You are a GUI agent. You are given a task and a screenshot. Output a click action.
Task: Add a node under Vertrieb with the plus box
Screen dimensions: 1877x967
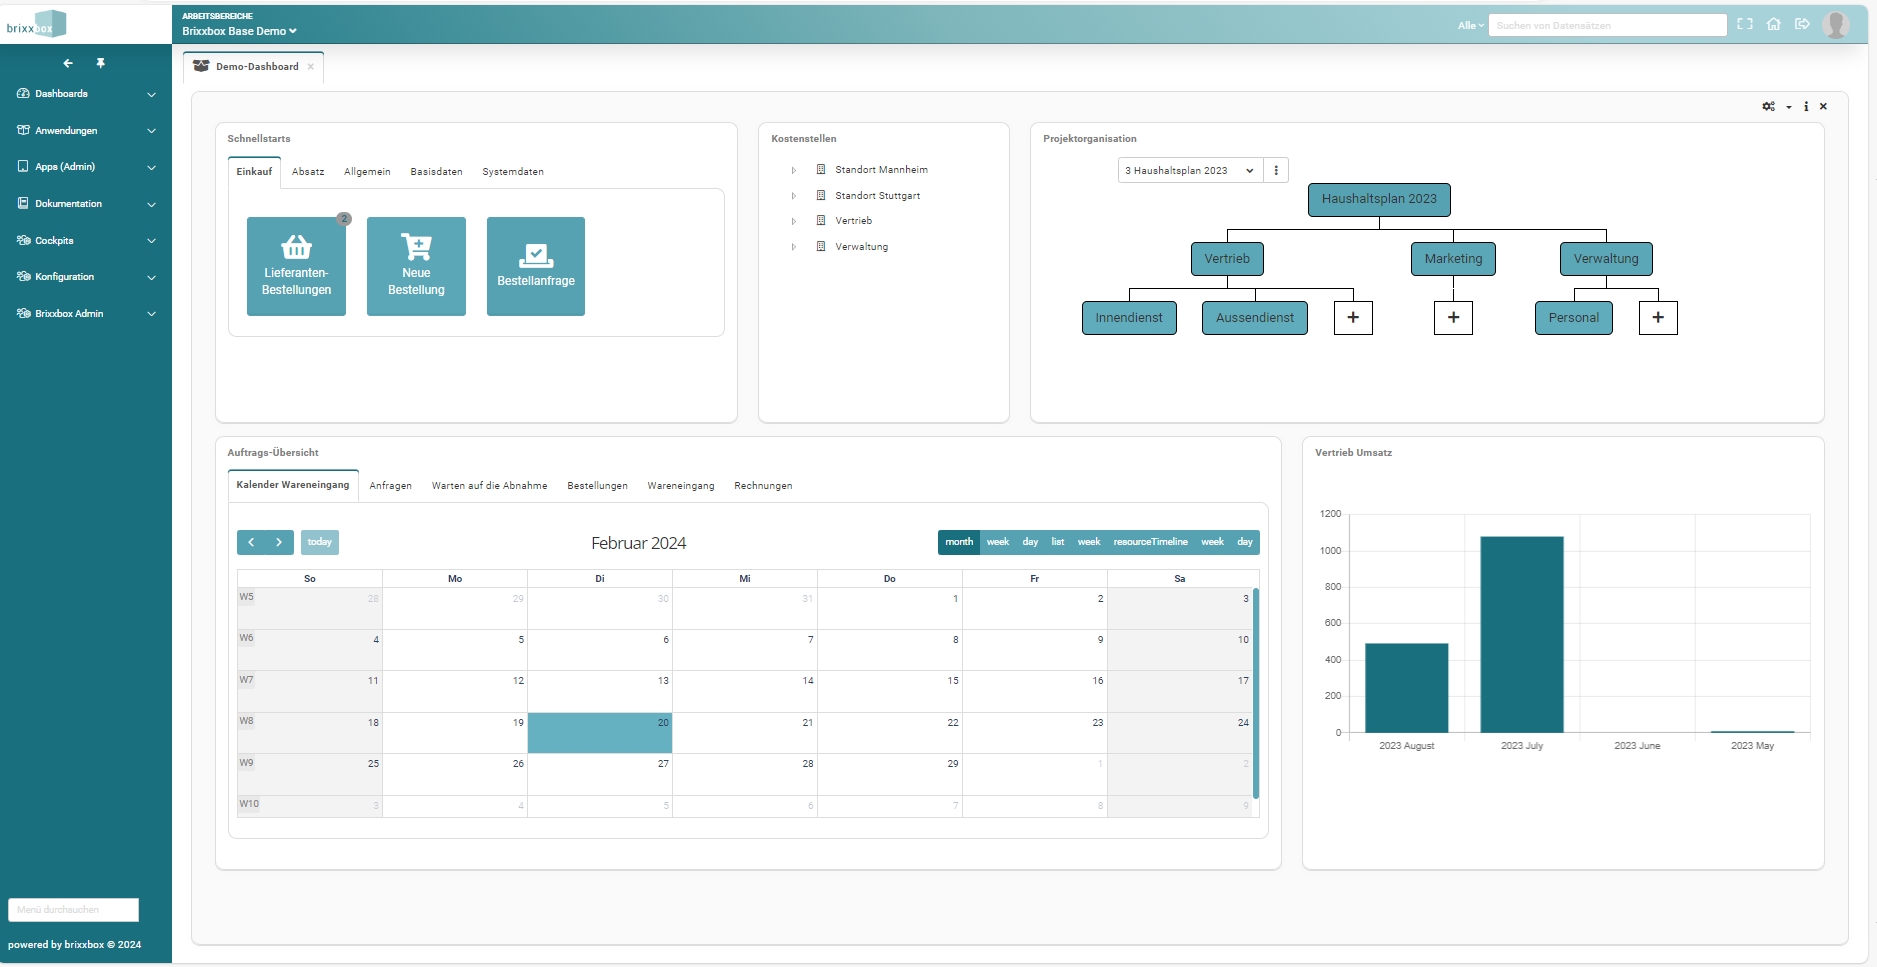pos(1353,318)
